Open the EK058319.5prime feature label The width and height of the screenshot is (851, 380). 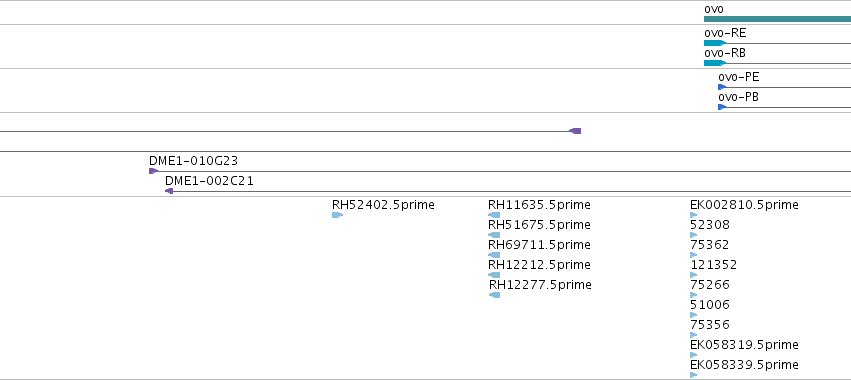(x=744, y=345)
